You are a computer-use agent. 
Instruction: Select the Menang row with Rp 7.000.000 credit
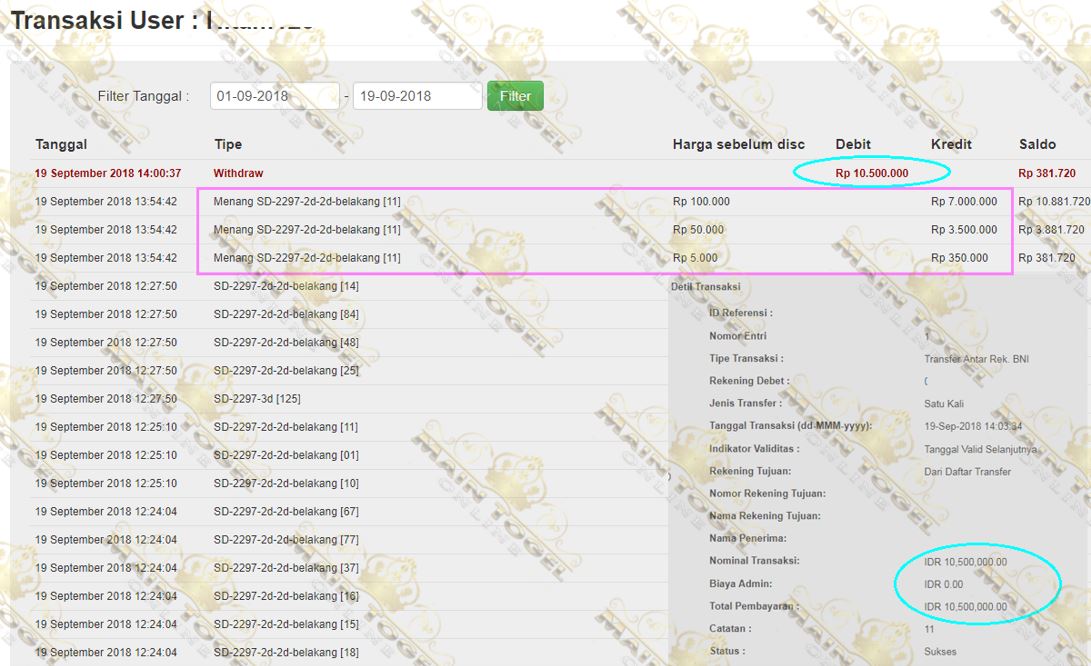tap(306, 201)
